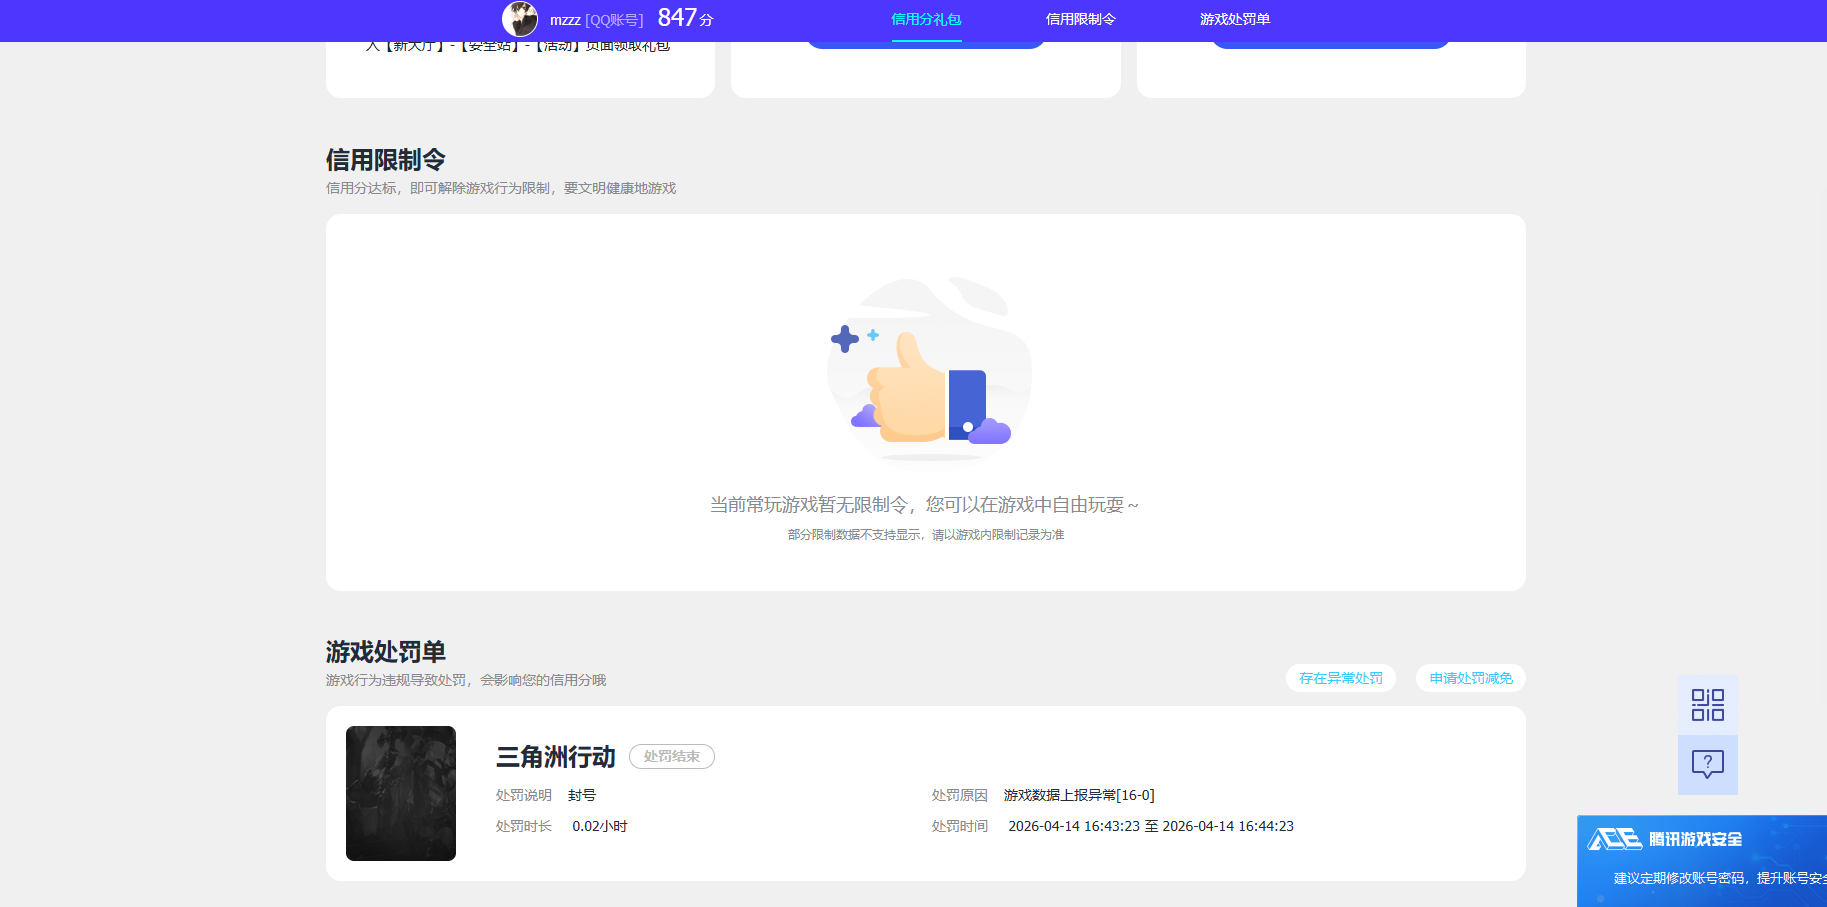Image resolution: width=1827 pixels, height=907 pixels.
Task: Click the 封号 punishment description value
Action: pos(582,795)
